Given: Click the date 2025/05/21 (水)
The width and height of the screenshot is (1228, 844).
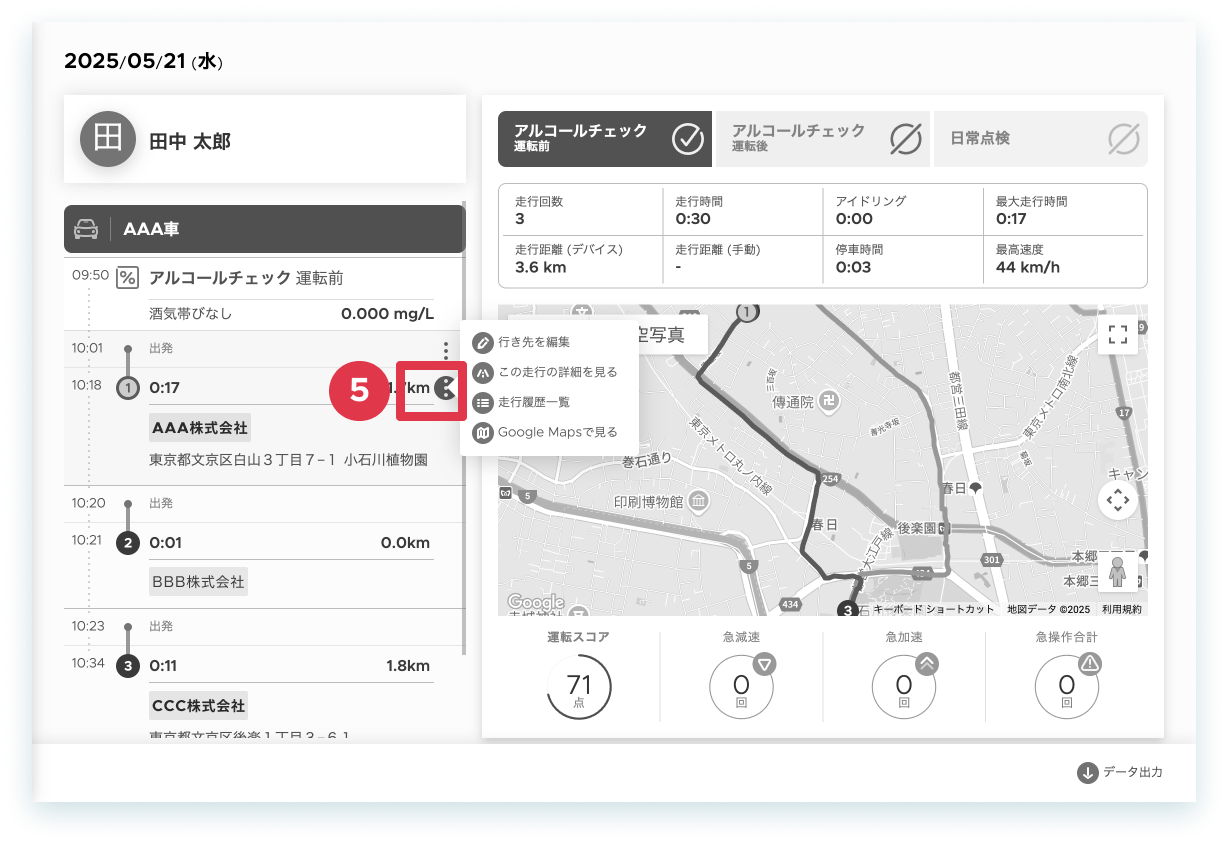Looking at the screenshot, I should [x=143, y=61].
